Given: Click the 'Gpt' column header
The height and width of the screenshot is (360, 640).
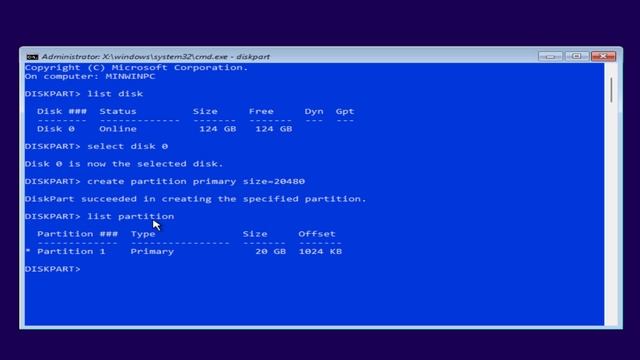Looking at the screenshot, I should pyautogui.click(x=345, y=111).
